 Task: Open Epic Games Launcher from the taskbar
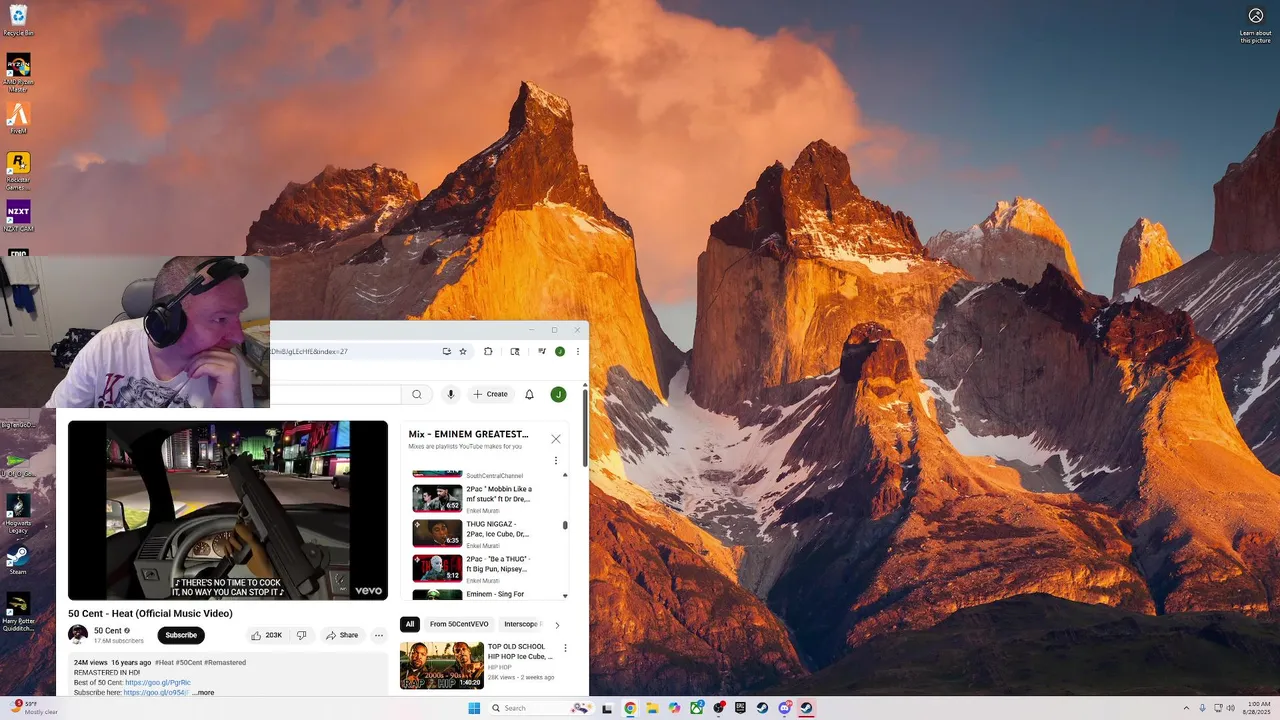pos(741,708)
